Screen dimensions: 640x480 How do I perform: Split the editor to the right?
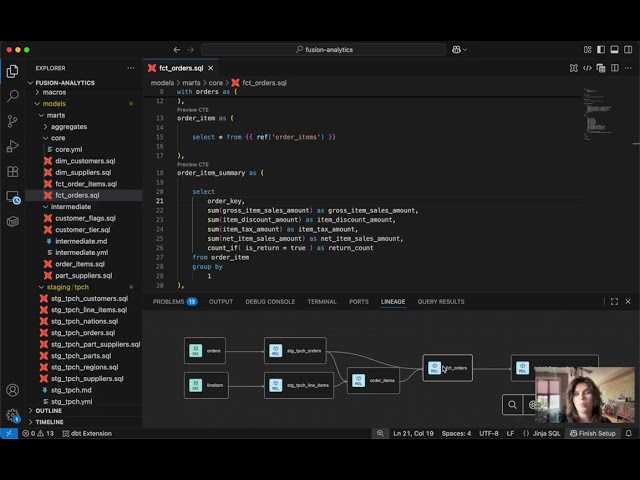point(615,68)
